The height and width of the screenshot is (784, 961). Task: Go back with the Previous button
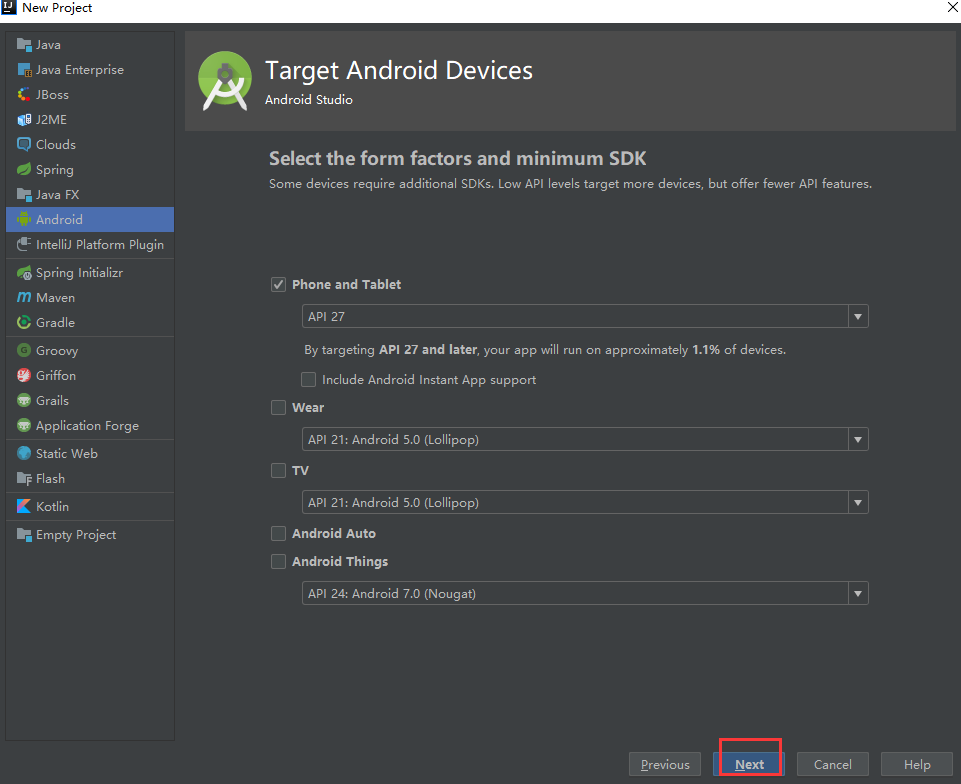(665, 764)
